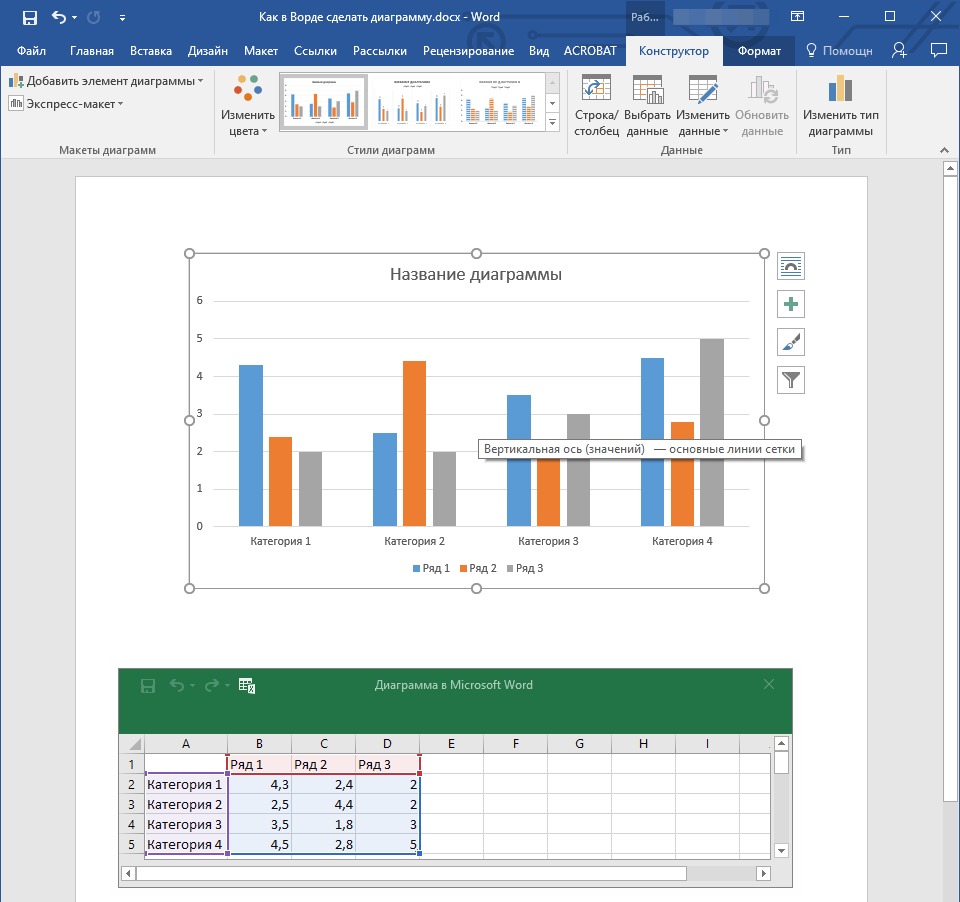Expand Экспресс-макет dropdown
The width and height of the screenshot is (960, 902).
click(66, 103)
